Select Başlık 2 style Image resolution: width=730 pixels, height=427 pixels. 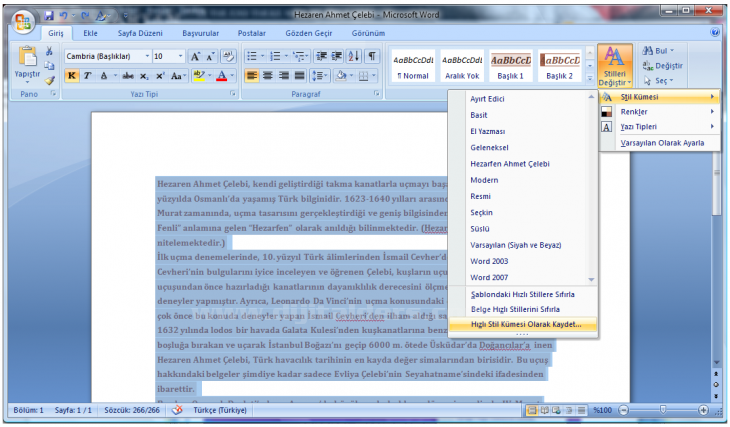(560, 67)
